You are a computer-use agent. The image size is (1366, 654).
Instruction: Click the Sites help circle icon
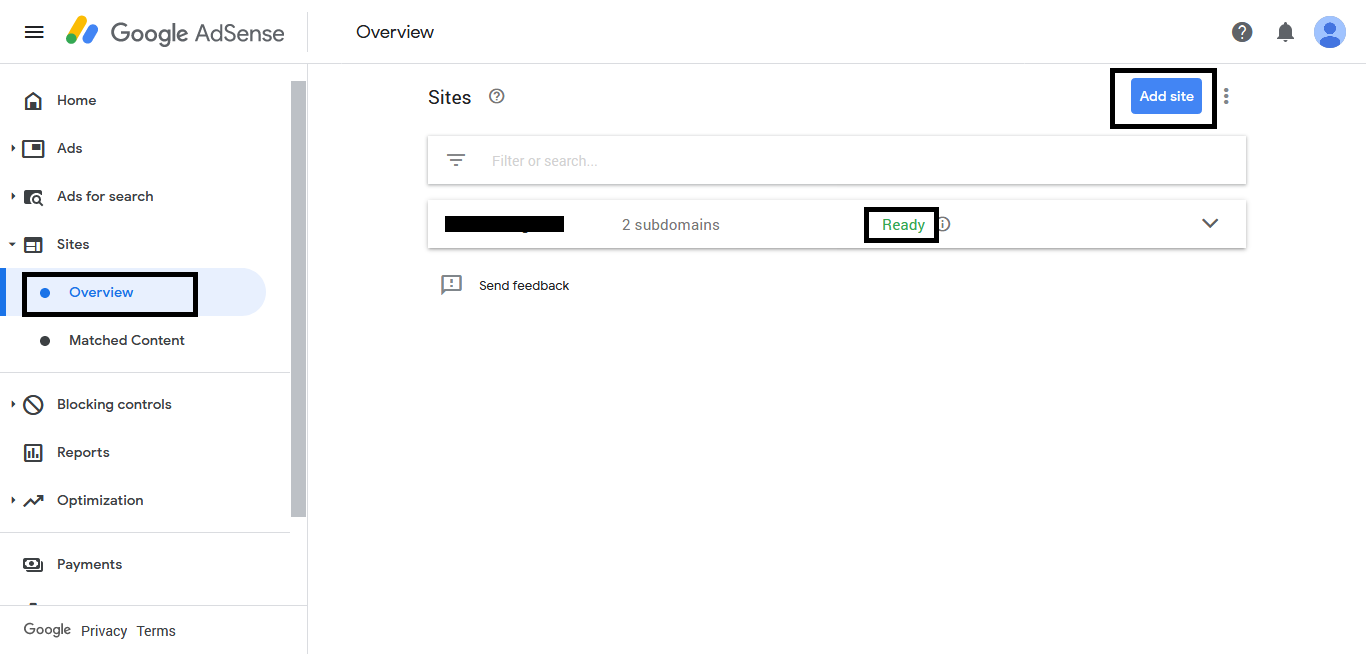pyautogui.click(x=496, y=97)
